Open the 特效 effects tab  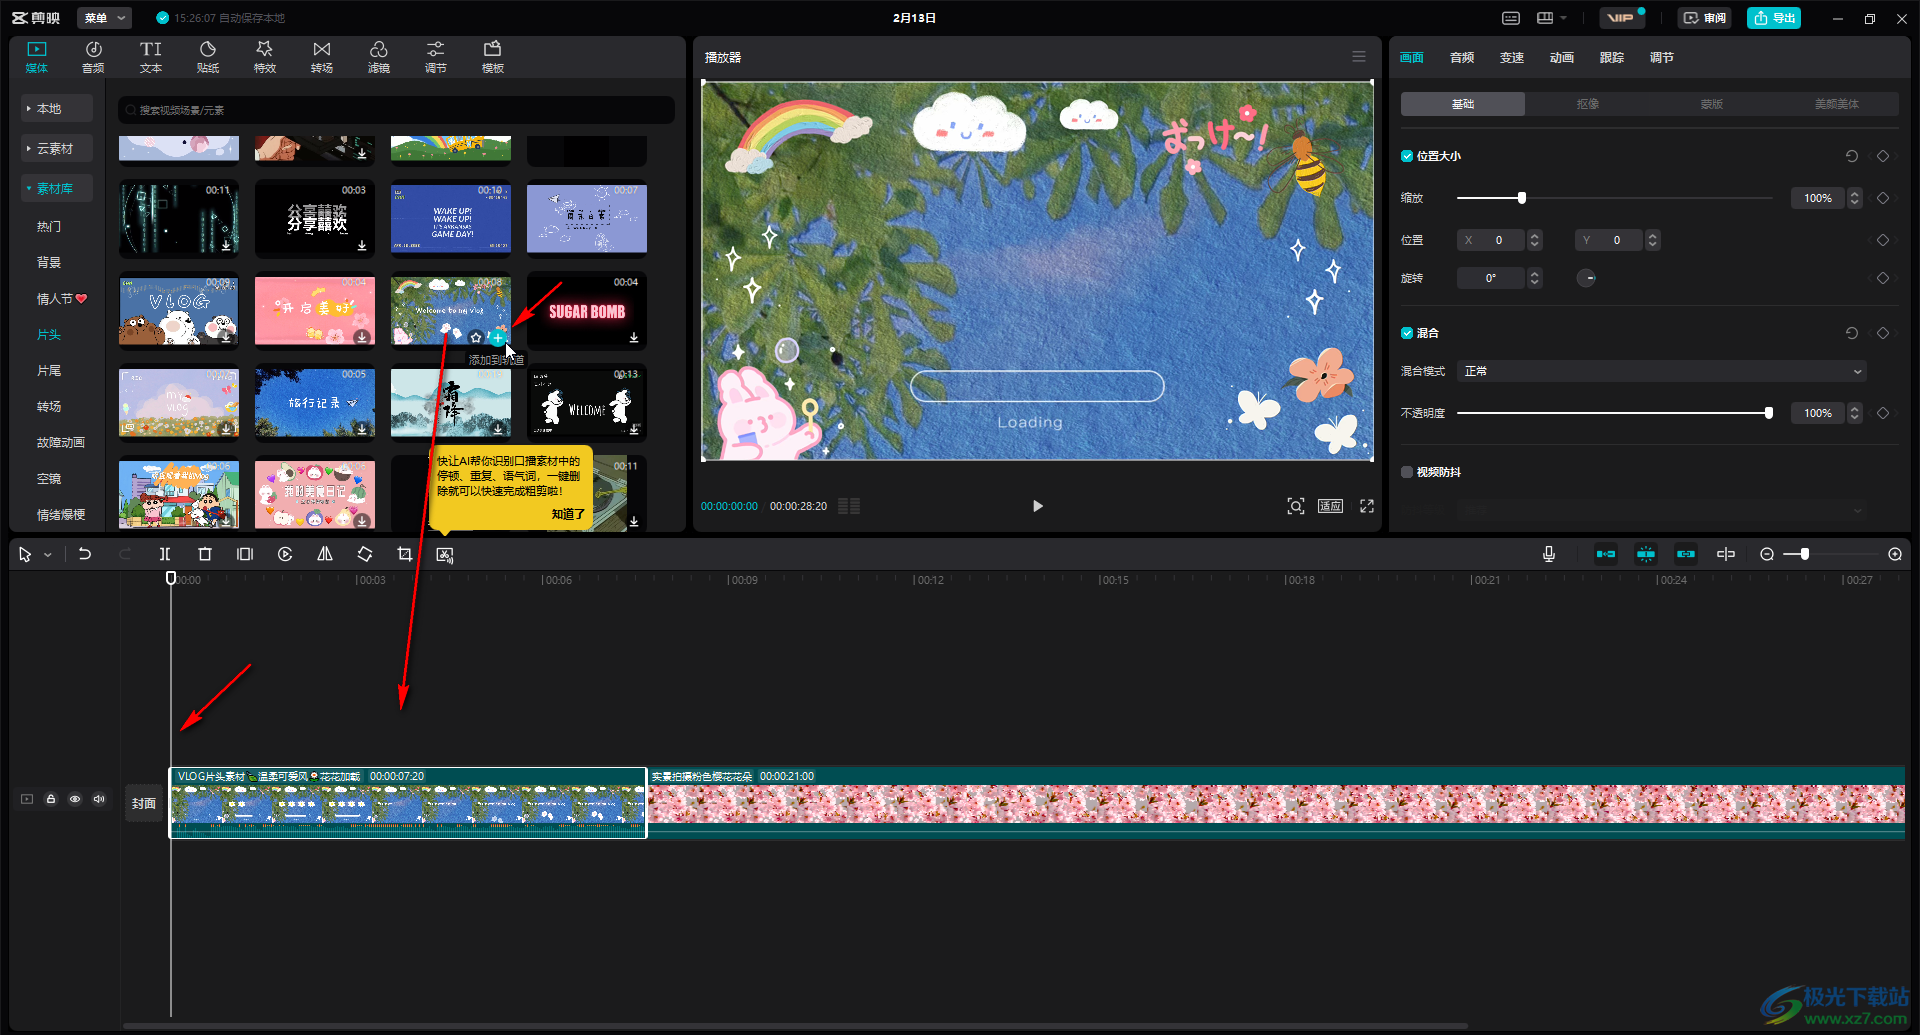coord(265,57)
